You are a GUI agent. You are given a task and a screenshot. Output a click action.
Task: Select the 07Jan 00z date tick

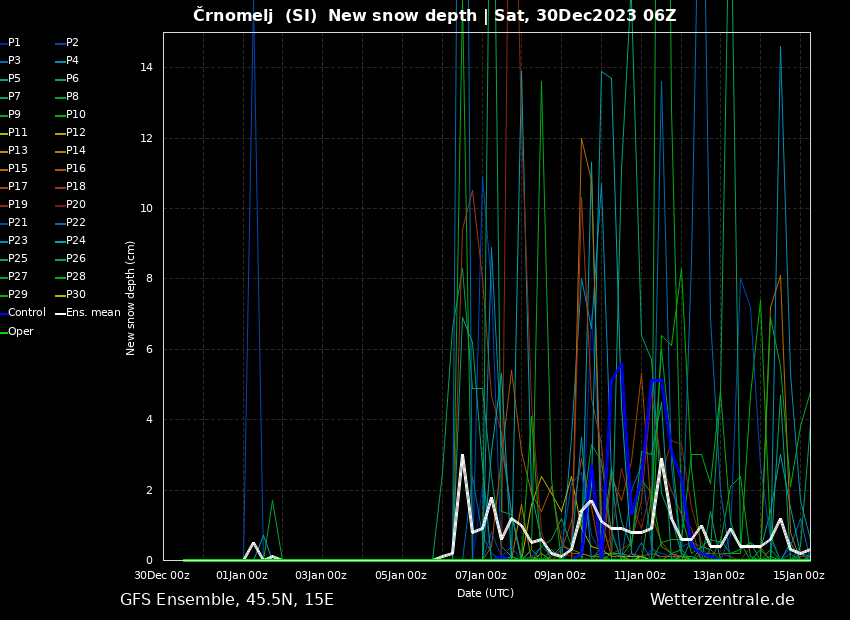pos(481,576)
